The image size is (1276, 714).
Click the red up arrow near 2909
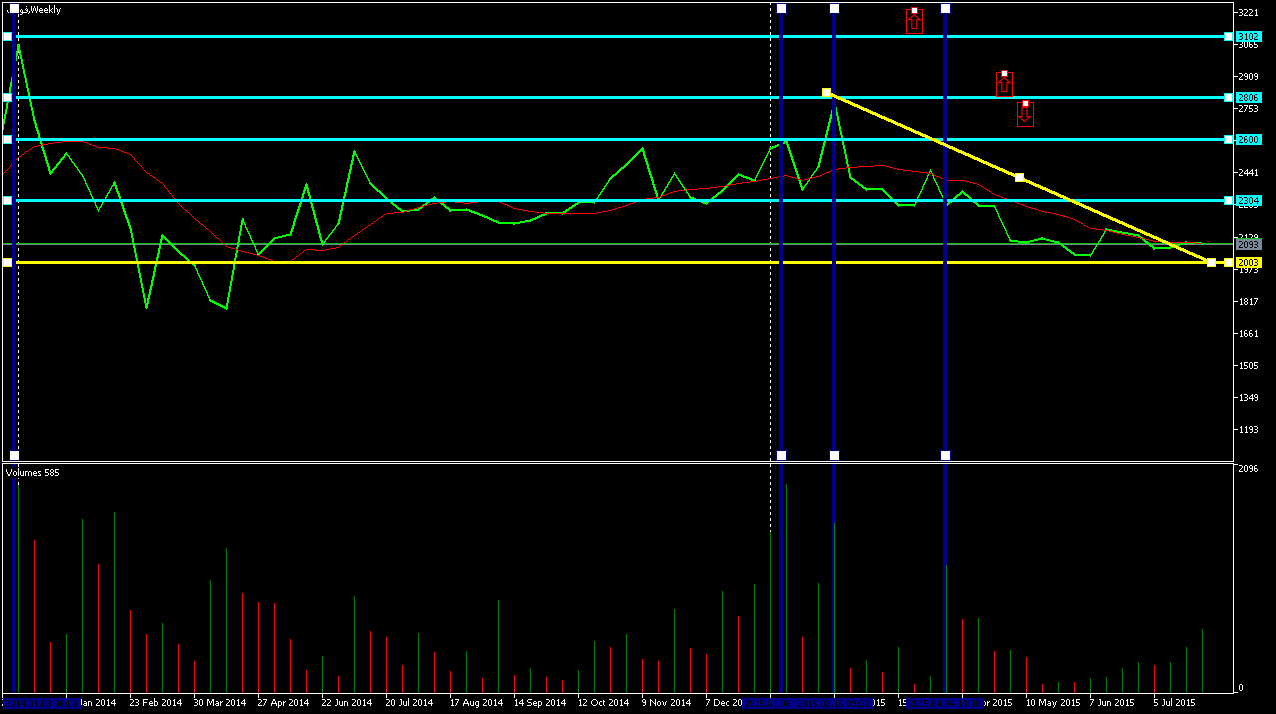pyautogui.click(x=1004, y=84)
